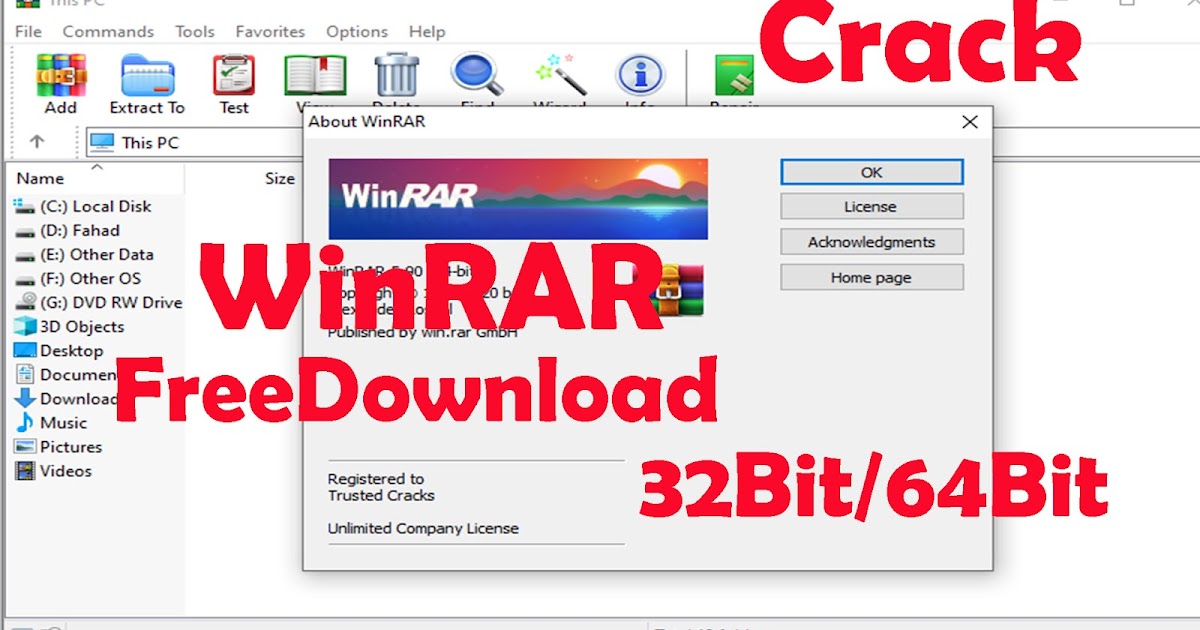This screenshot has height=630, width=1200.
Task: Click the Pictures folder icon
Action: coord(24,446)
